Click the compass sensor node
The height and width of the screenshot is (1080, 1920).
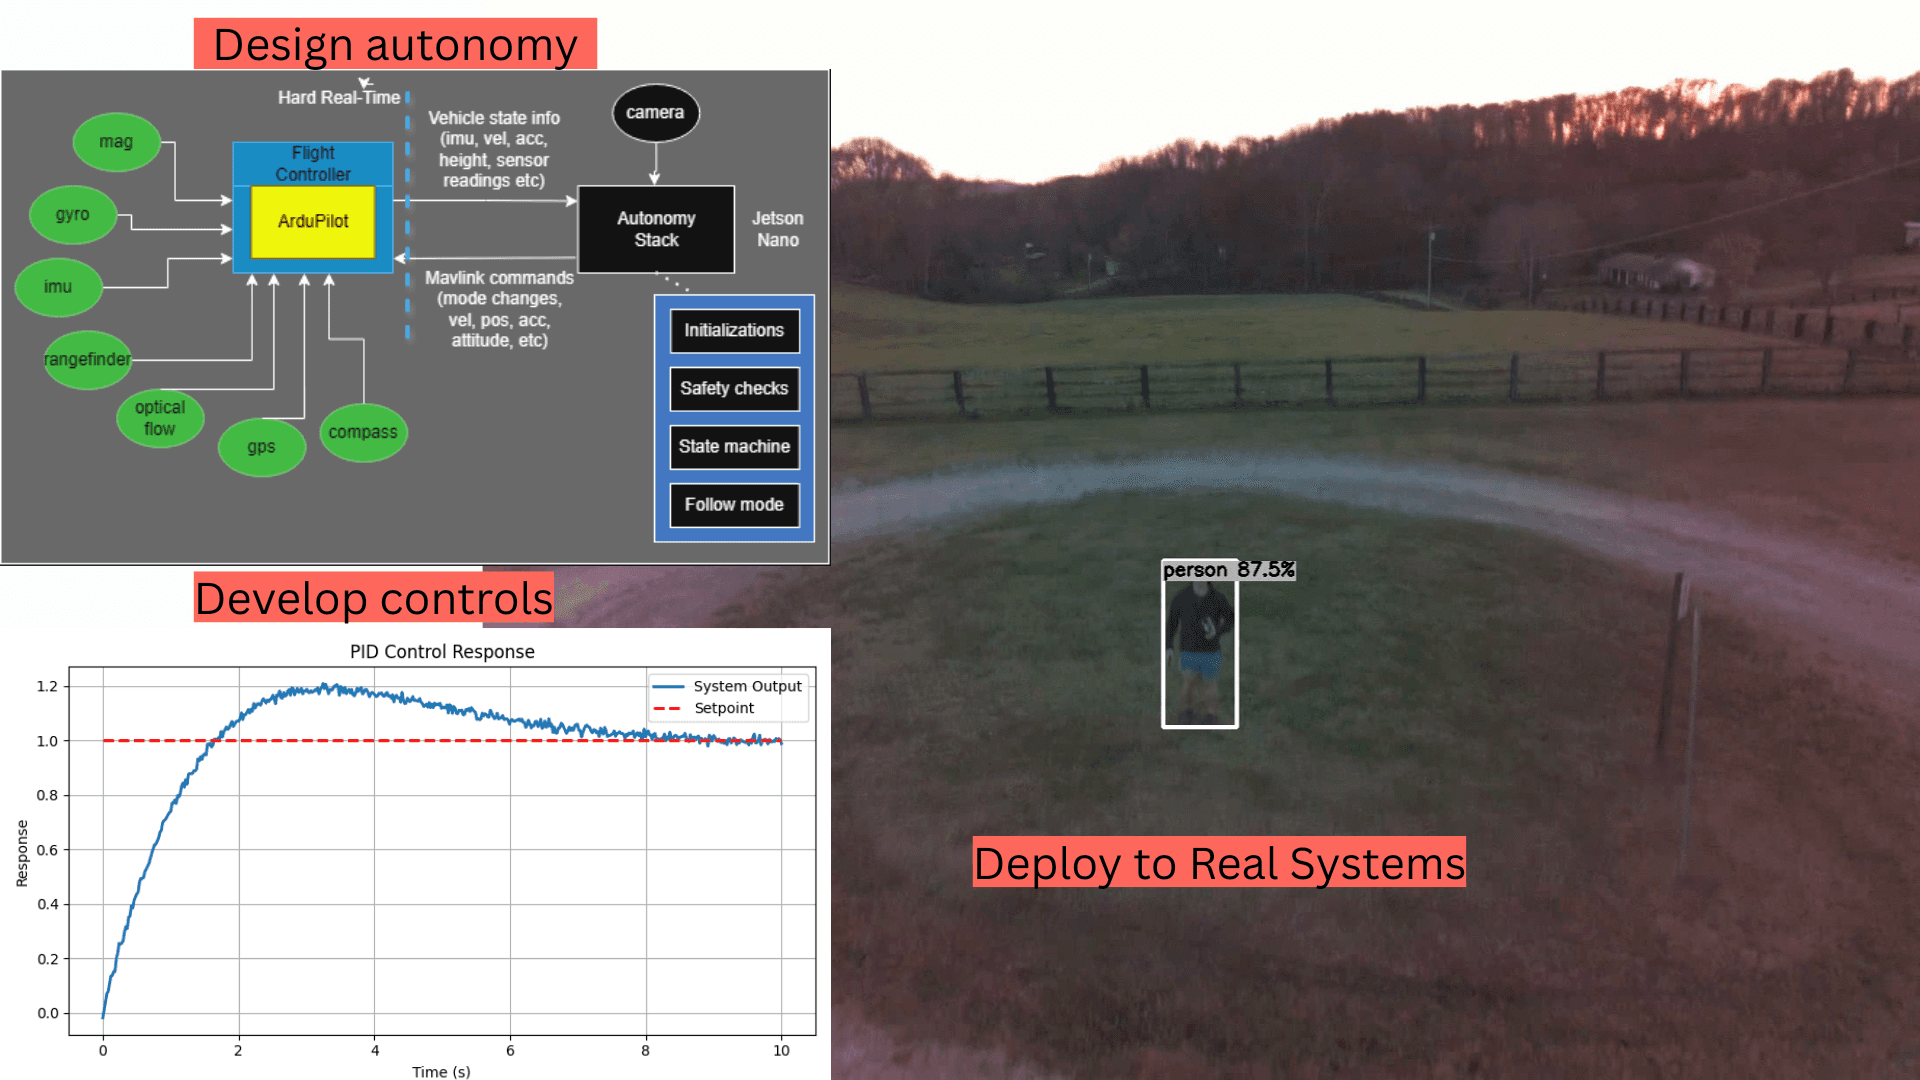(x=363, y=432)
